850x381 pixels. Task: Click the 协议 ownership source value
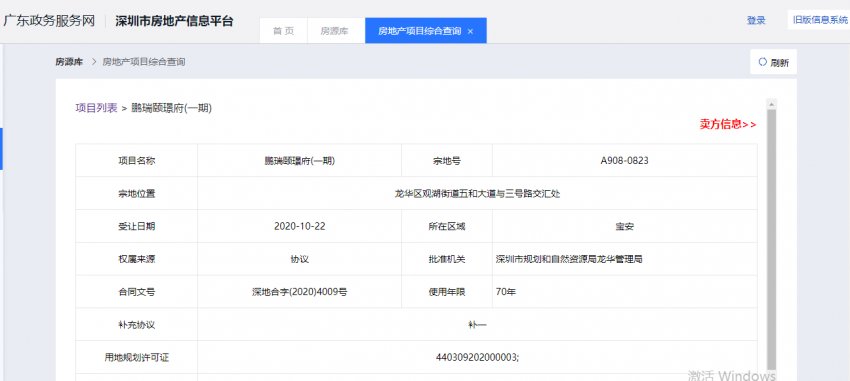point(299,259)
